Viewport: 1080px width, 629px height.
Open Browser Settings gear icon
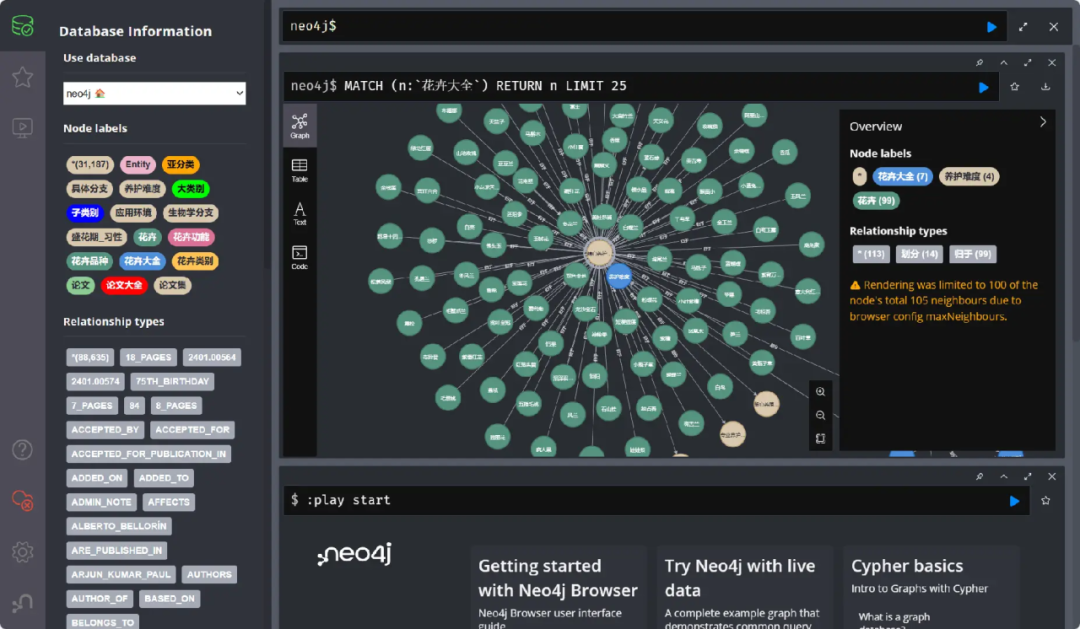22,552
